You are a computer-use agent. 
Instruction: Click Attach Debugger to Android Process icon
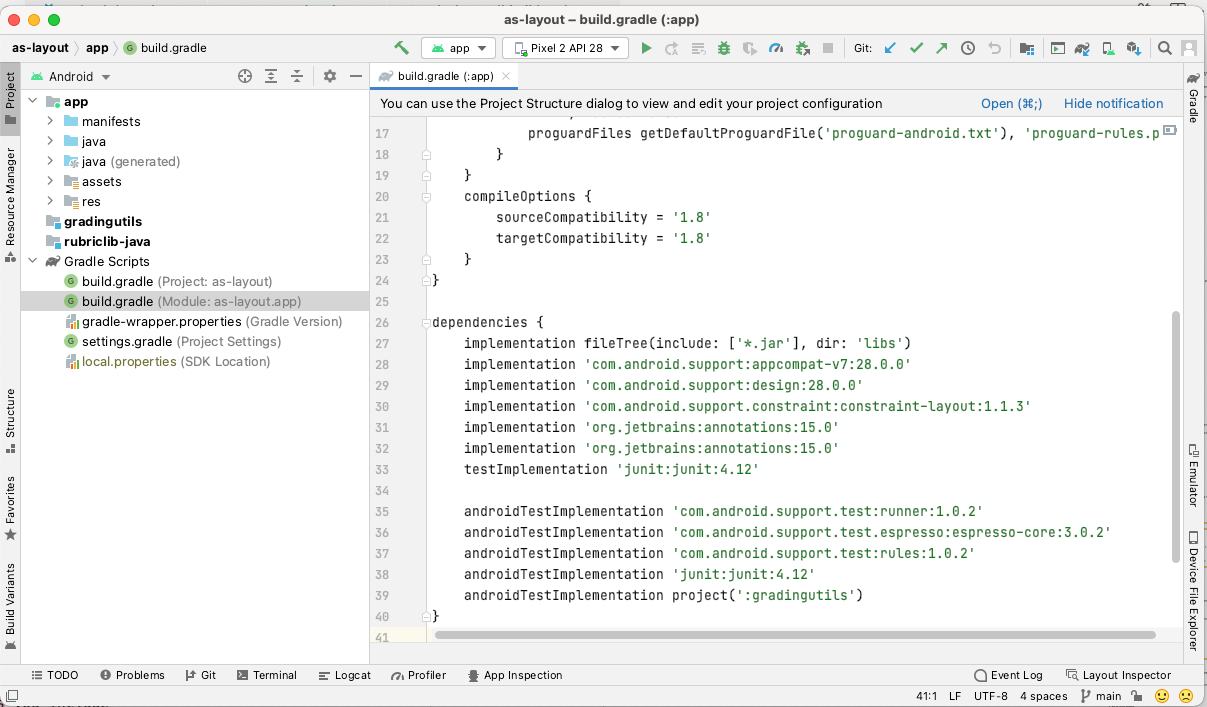(x=803, y=48)
